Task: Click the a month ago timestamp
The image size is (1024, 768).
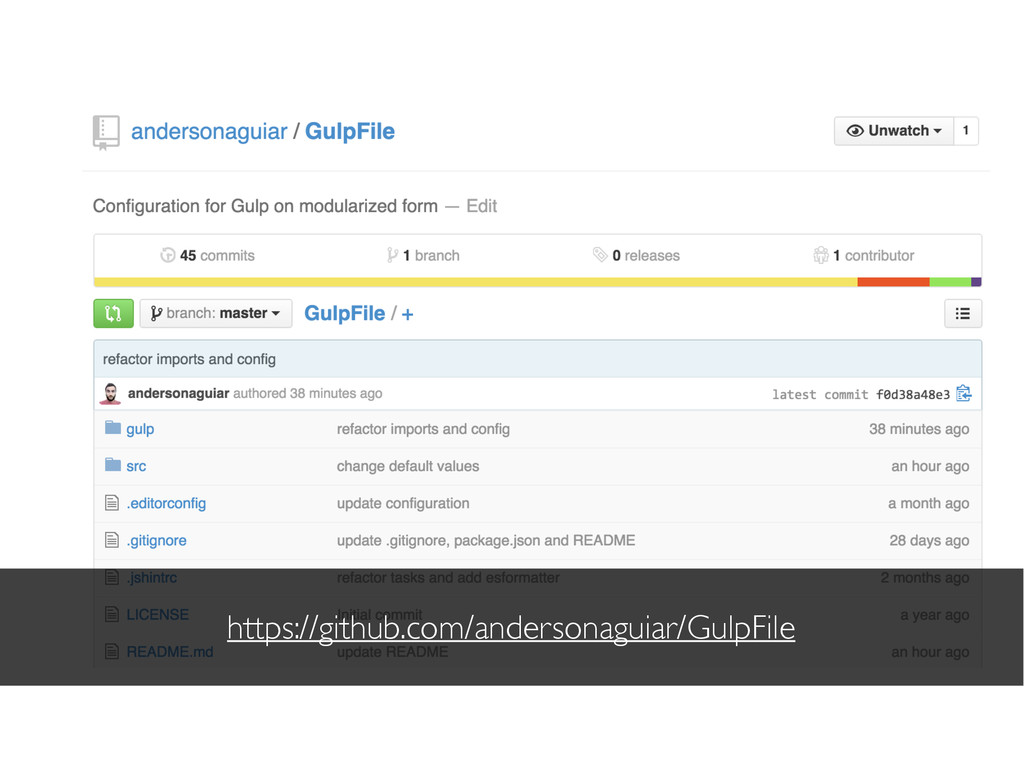Action: (929, 504)
